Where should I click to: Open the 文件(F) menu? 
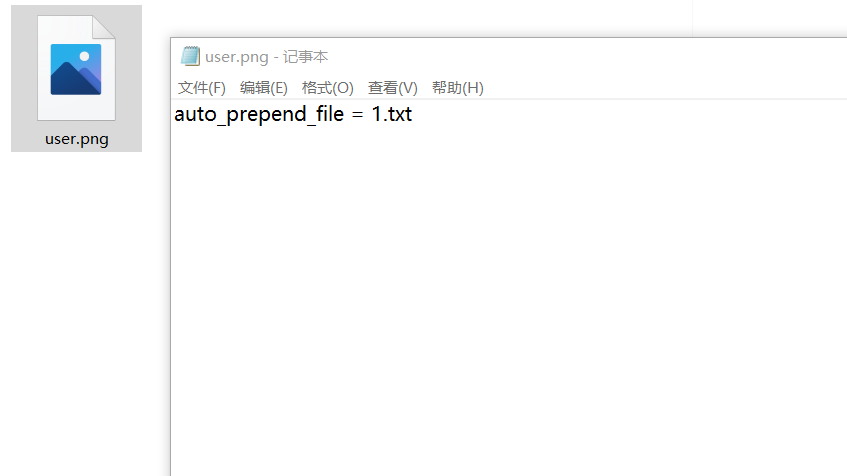pos(201,88)
